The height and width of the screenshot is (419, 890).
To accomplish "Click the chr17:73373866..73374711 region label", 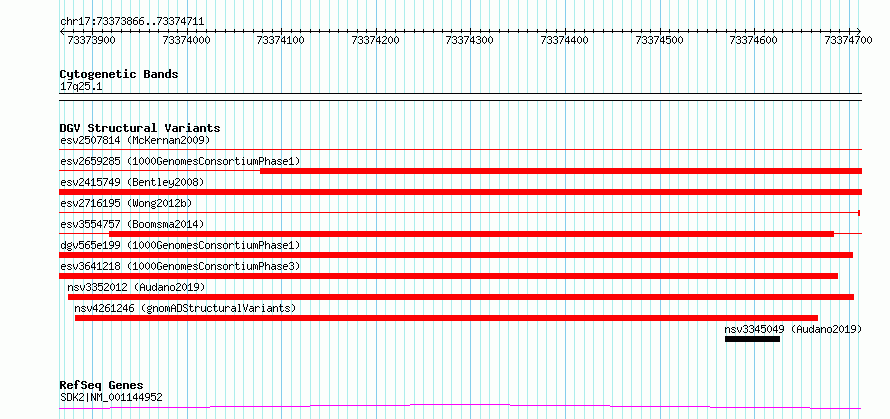I will tap(132, 22).
